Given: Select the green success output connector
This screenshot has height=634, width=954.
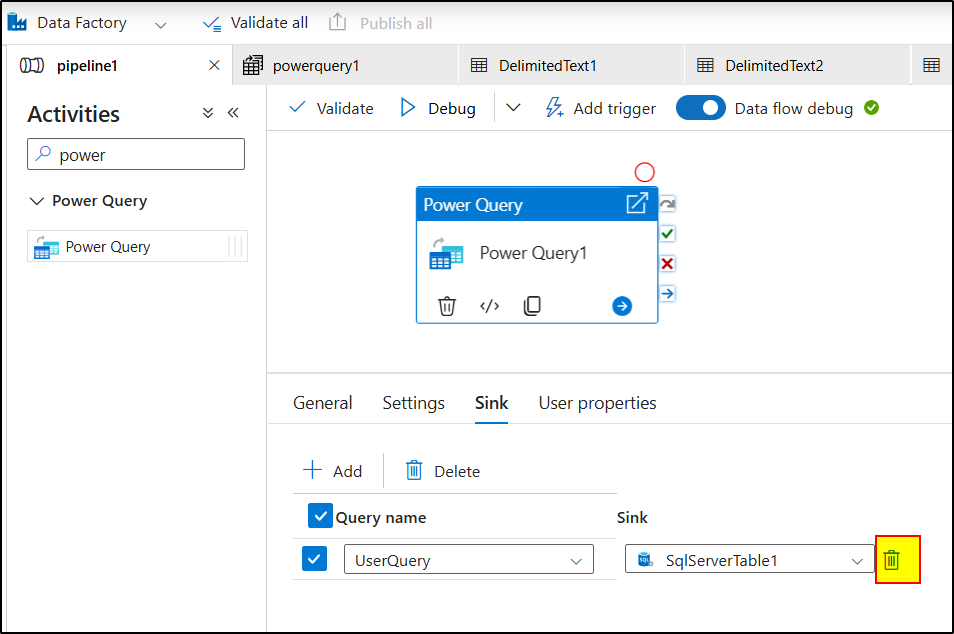Looking at the screenshot, I should point(666,233).
